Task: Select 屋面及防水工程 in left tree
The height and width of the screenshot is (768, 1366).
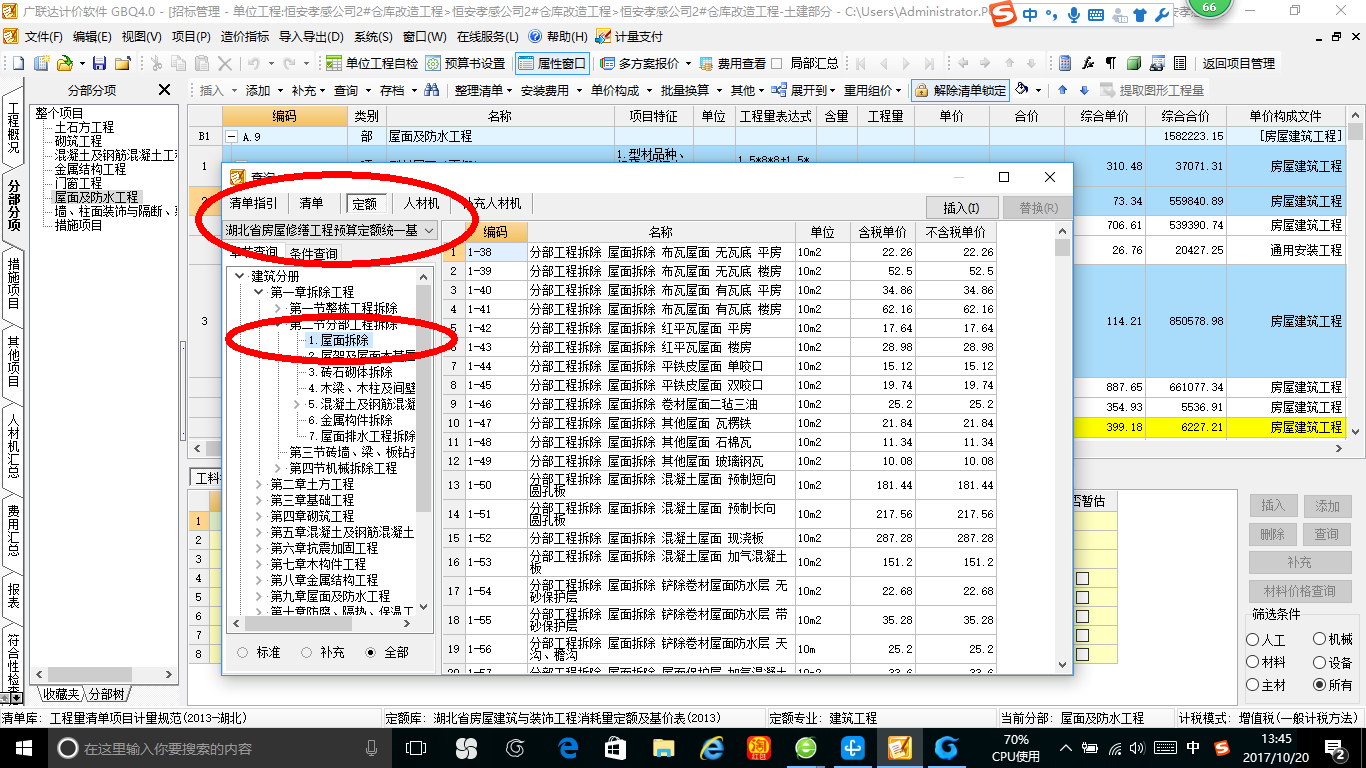Action: click(x=96, y=198)
